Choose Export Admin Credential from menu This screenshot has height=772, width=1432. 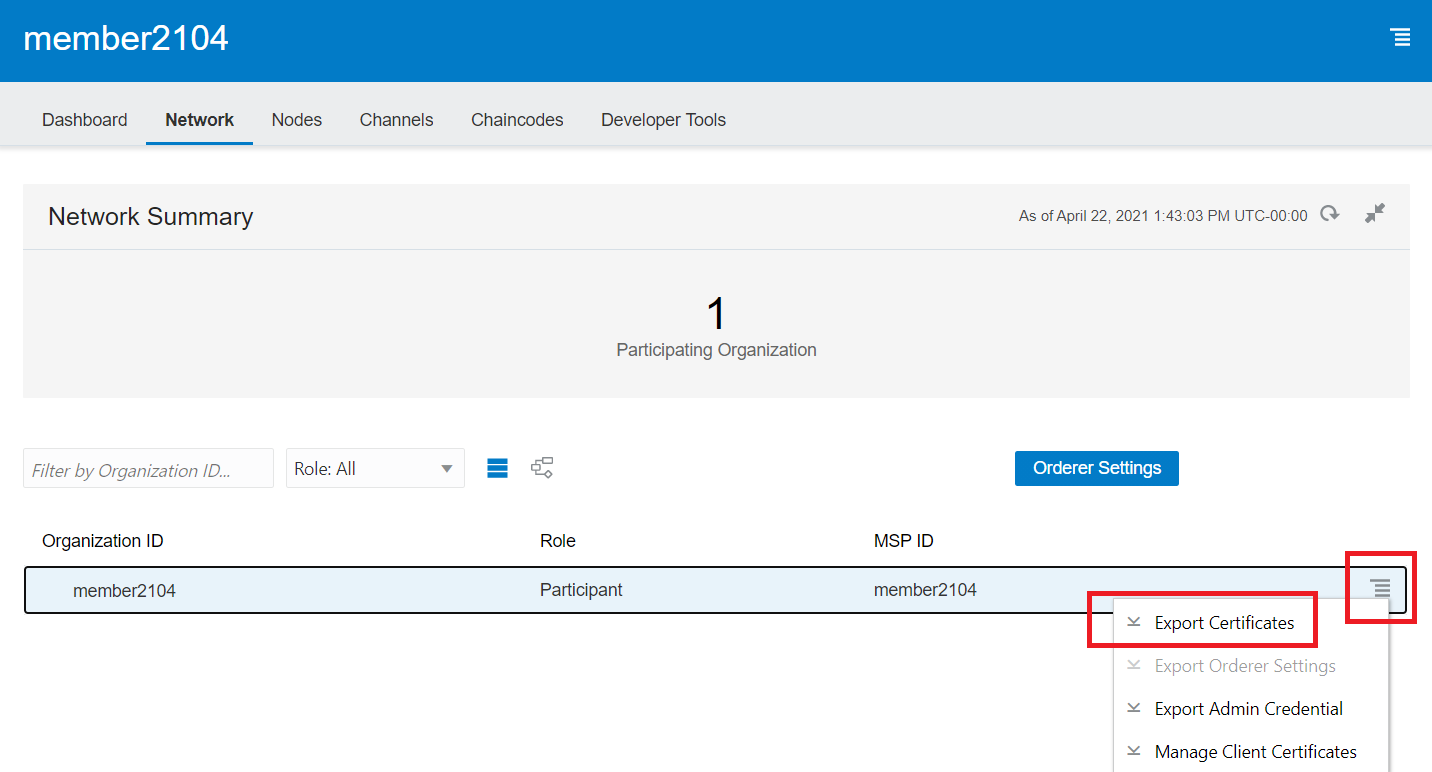tap(1248, 709)
